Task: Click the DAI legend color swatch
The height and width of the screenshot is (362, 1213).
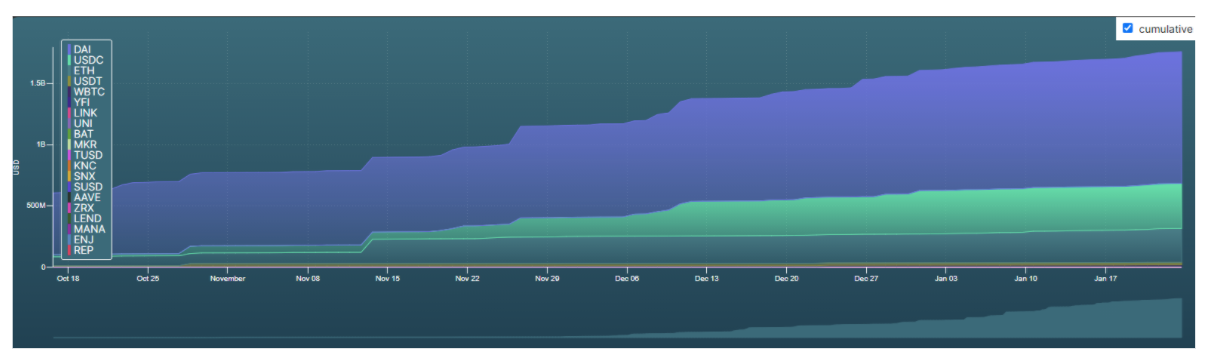Action: point(69,49)
